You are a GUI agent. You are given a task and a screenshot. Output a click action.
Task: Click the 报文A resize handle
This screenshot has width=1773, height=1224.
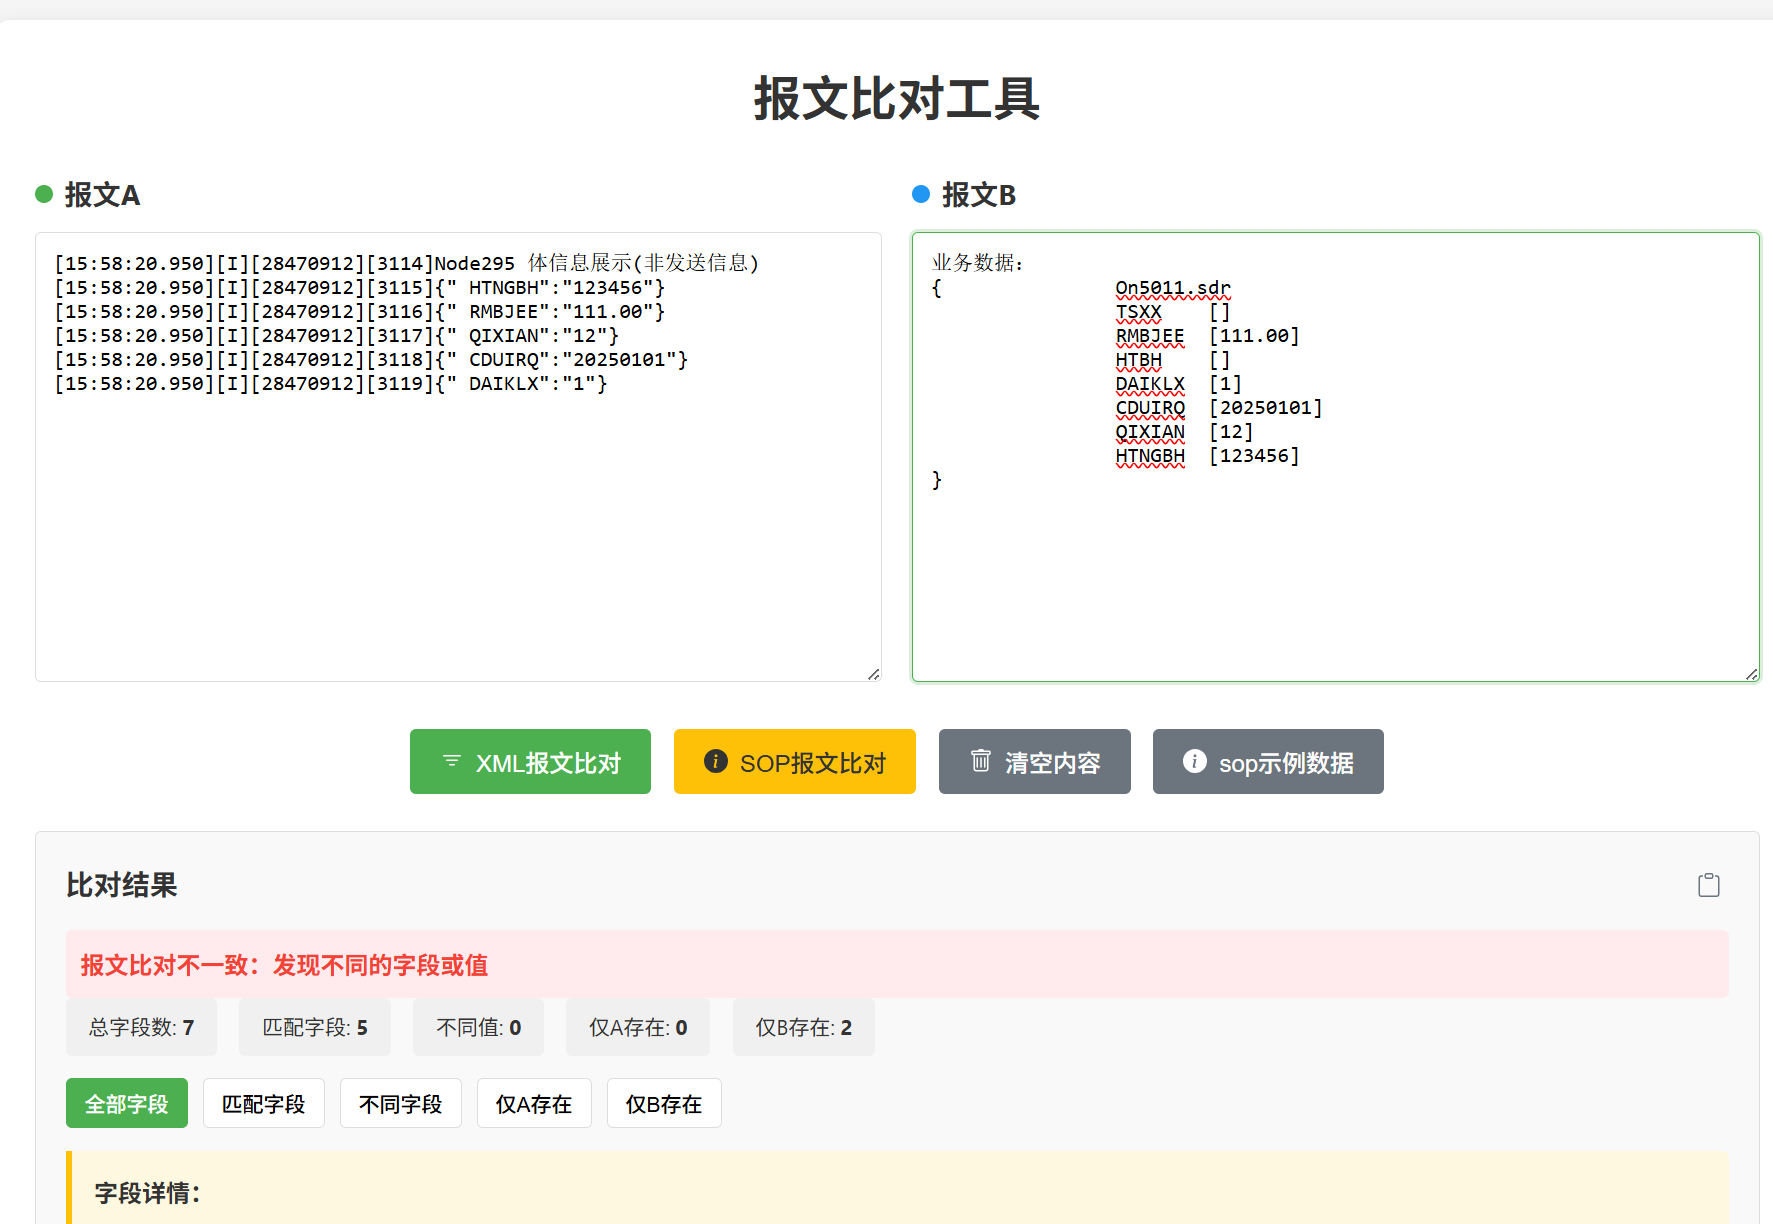pos(874,674)
